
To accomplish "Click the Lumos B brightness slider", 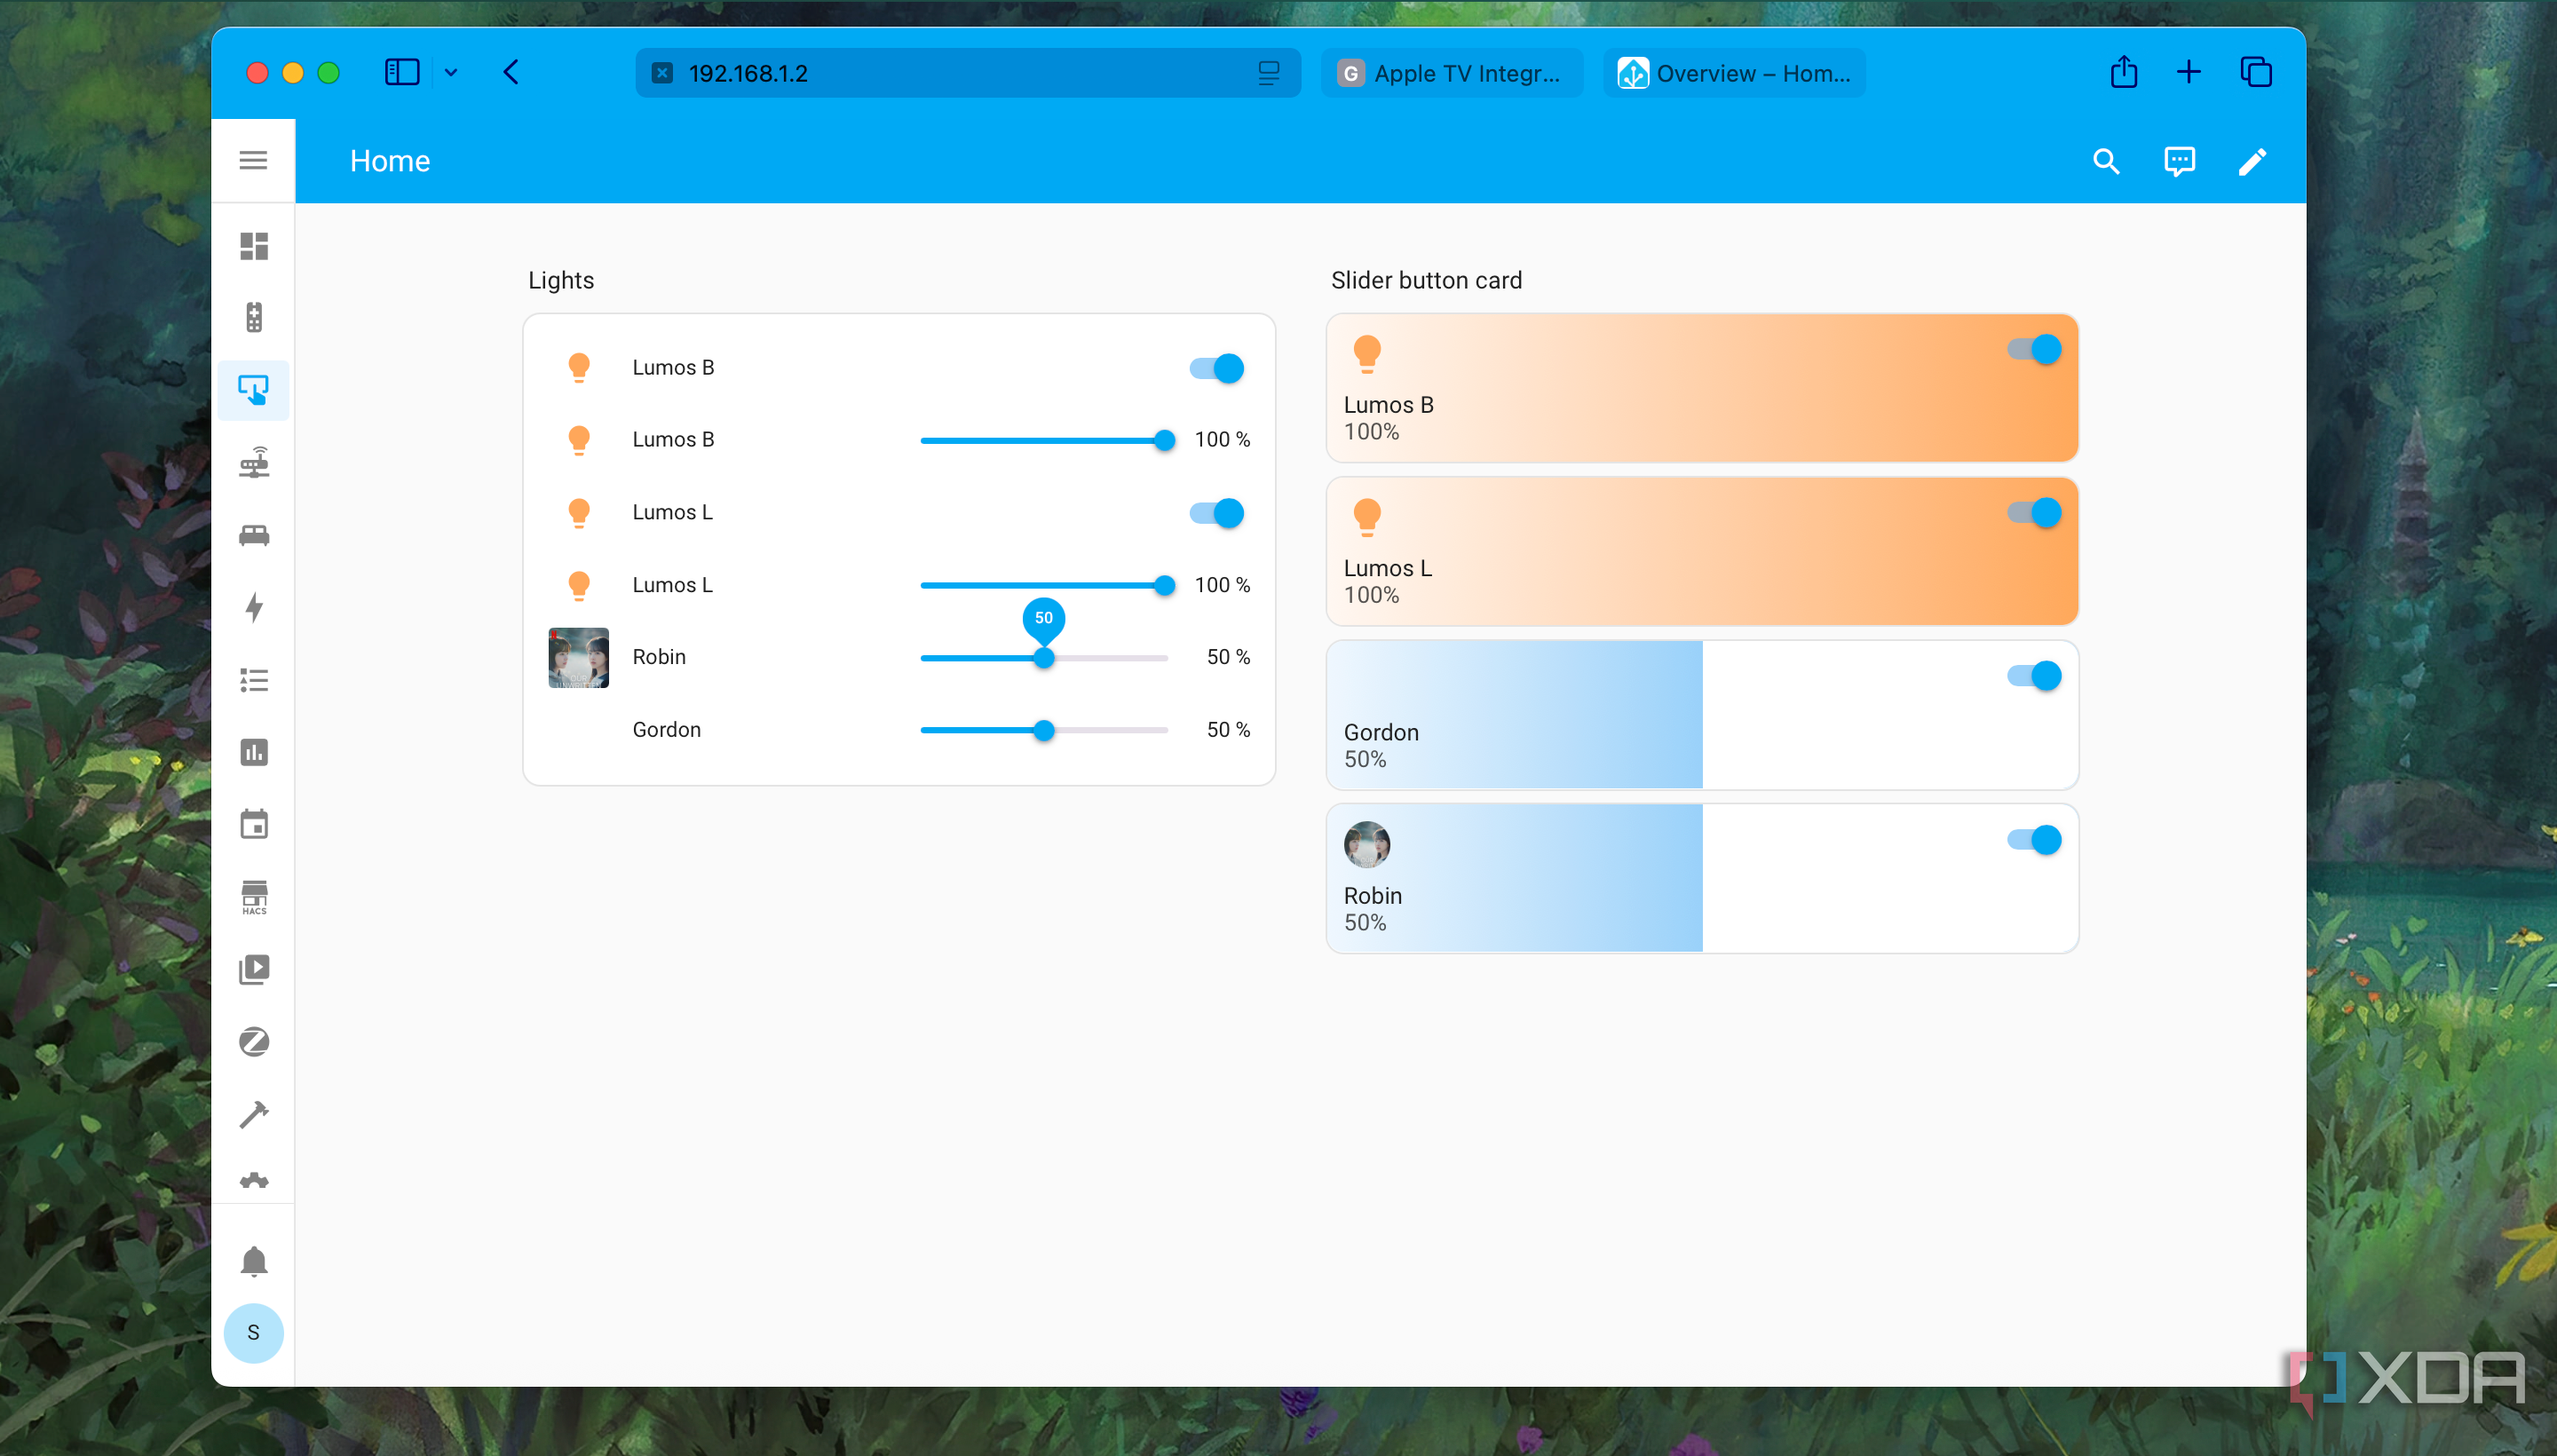I will (1046, 440).
